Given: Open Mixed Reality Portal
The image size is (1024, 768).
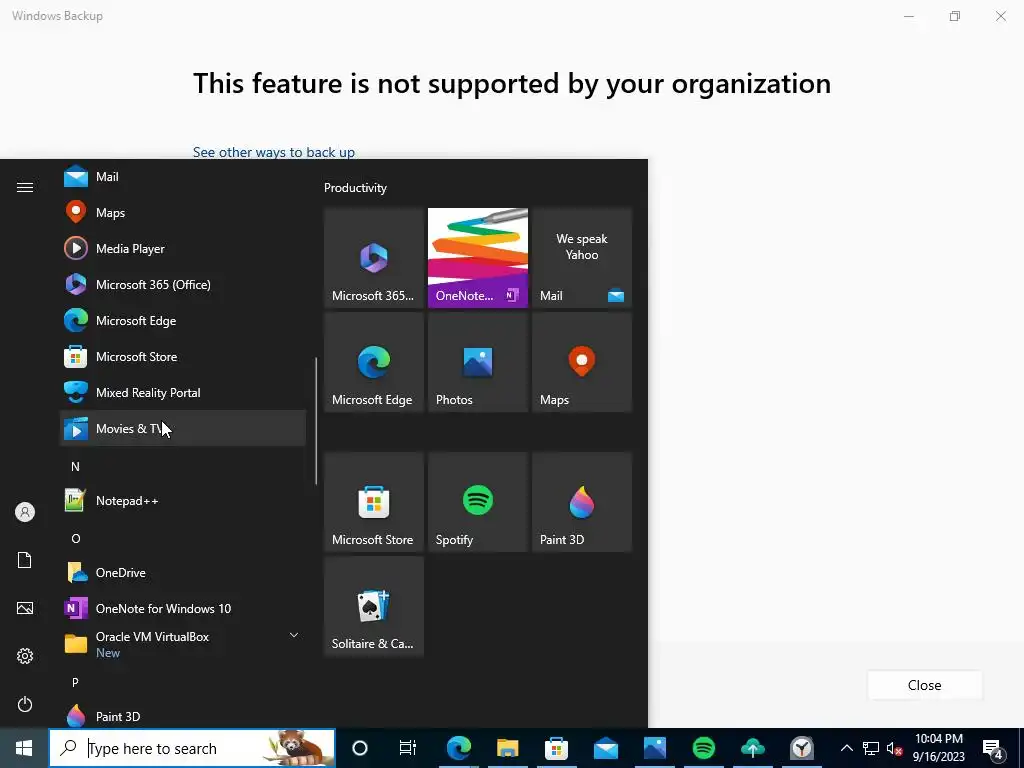Looking at the screenshot, I should pos(183,392).
